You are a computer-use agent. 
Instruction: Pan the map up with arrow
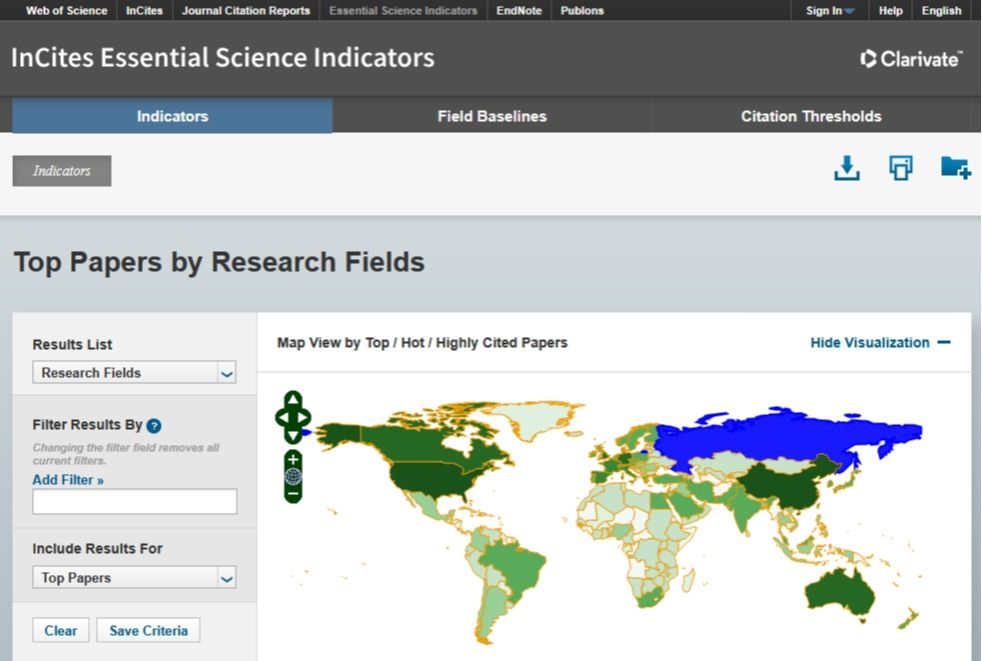pos(293,400)
